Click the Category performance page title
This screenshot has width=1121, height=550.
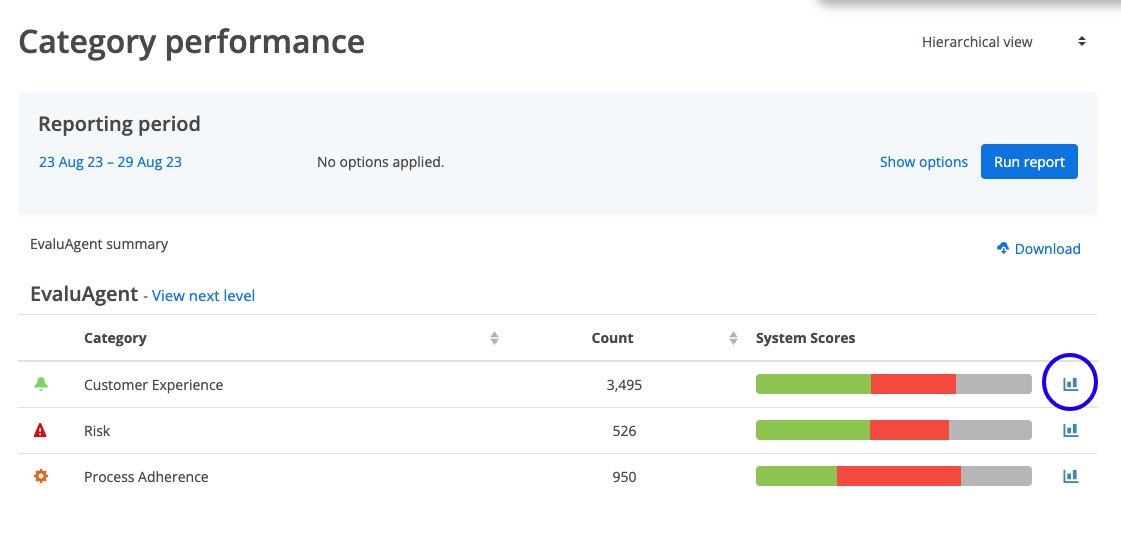point(192,42)
